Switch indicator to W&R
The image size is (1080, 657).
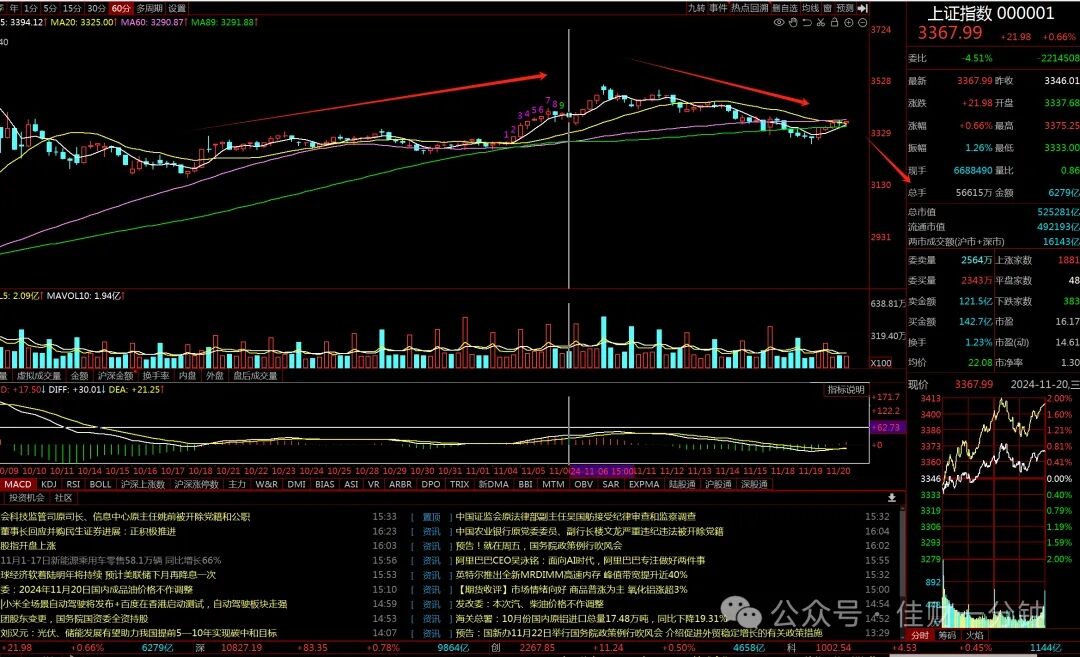pos(267,484)
